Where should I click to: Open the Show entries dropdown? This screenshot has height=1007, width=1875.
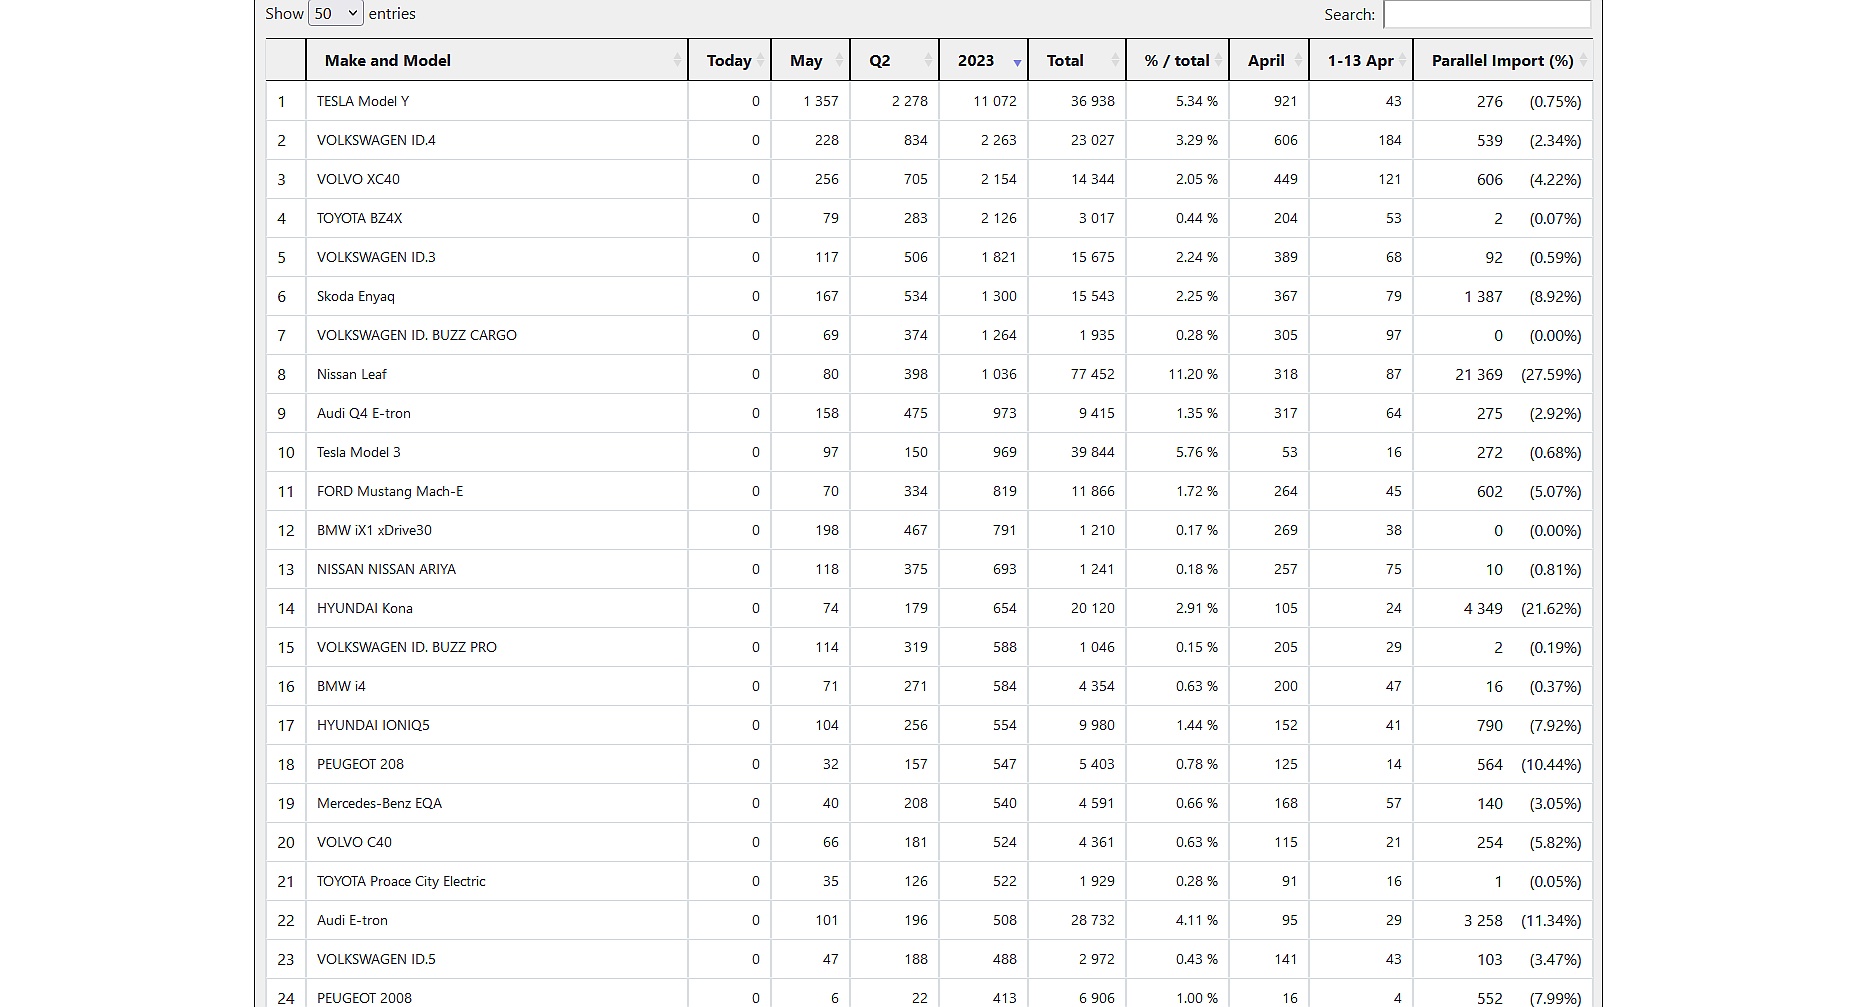[335, 14]
